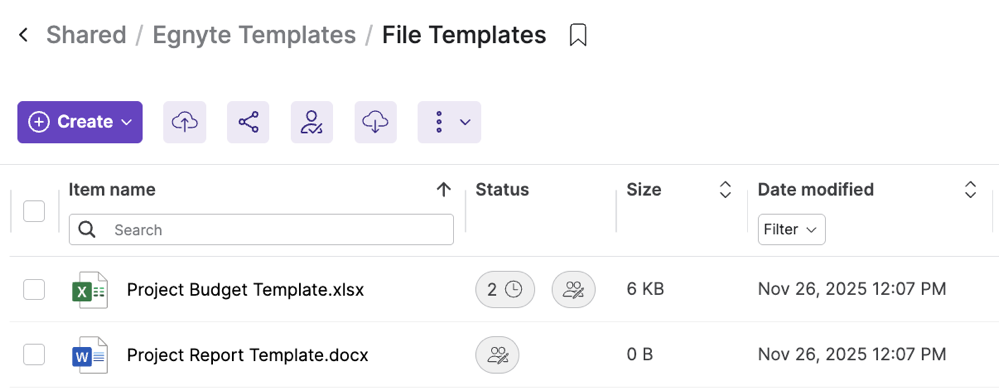The width and height of the screenshot is (999, 391).
Task: Click the 0 B size cell
Action: pos(640,355)
